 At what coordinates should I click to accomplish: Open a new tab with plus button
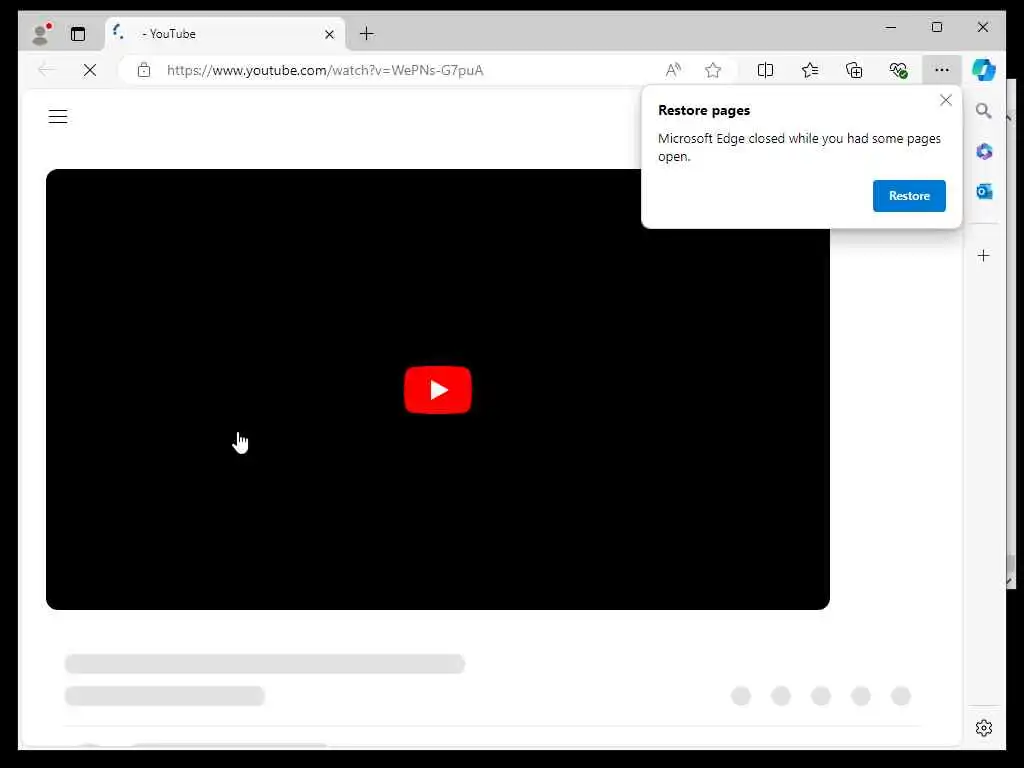click(367, 33)
